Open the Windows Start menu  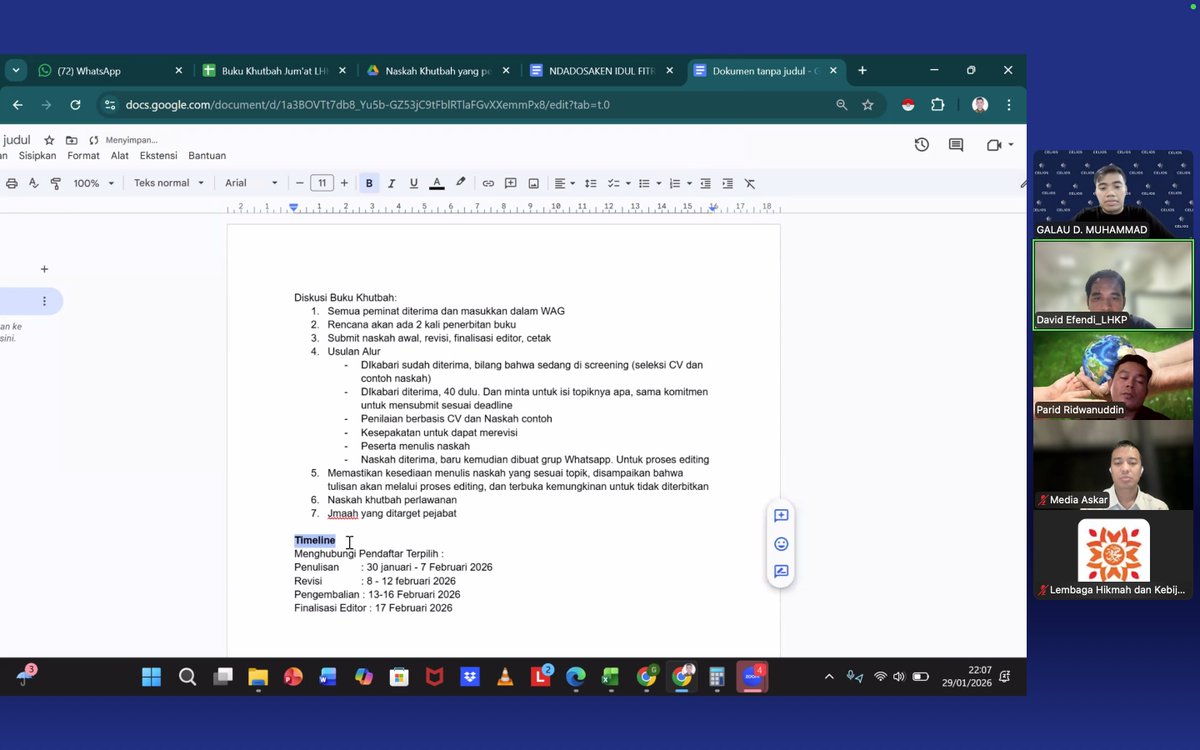(x=151, y=677)
